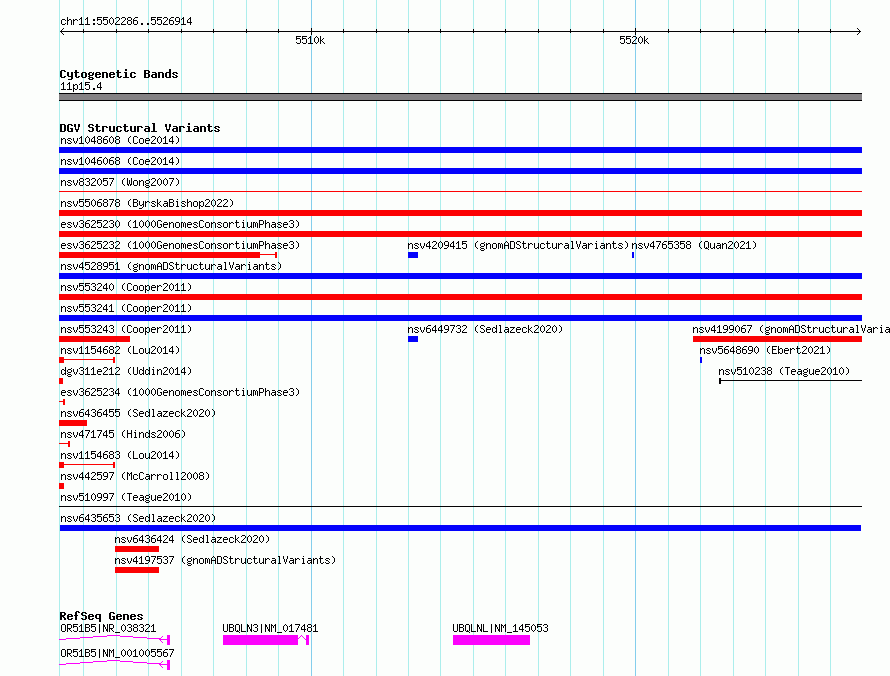890x676 pixels.
Task: Select the nsv510238 (Teague2010) label
Action: [x=784, y=371]
